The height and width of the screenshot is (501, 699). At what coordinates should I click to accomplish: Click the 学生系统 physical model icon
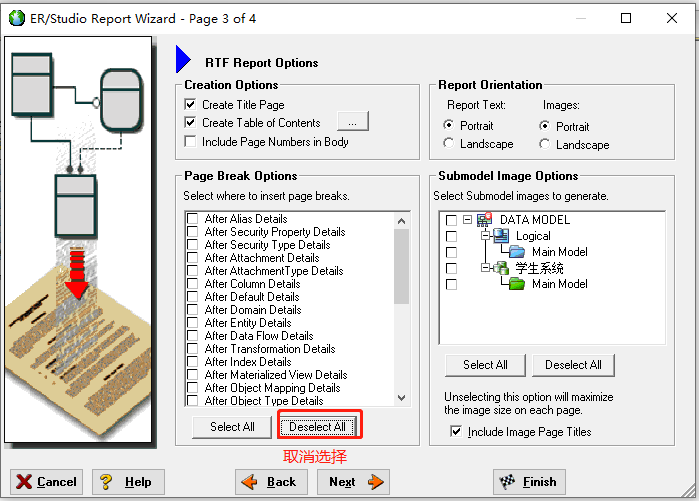(501, 268)
